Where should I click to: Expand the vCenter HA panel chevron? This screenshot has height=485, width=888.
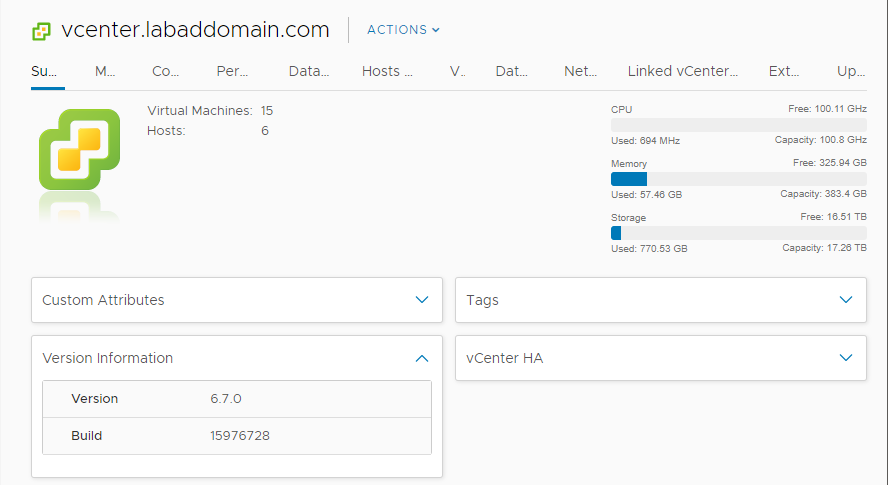click(x=846, y=358)
